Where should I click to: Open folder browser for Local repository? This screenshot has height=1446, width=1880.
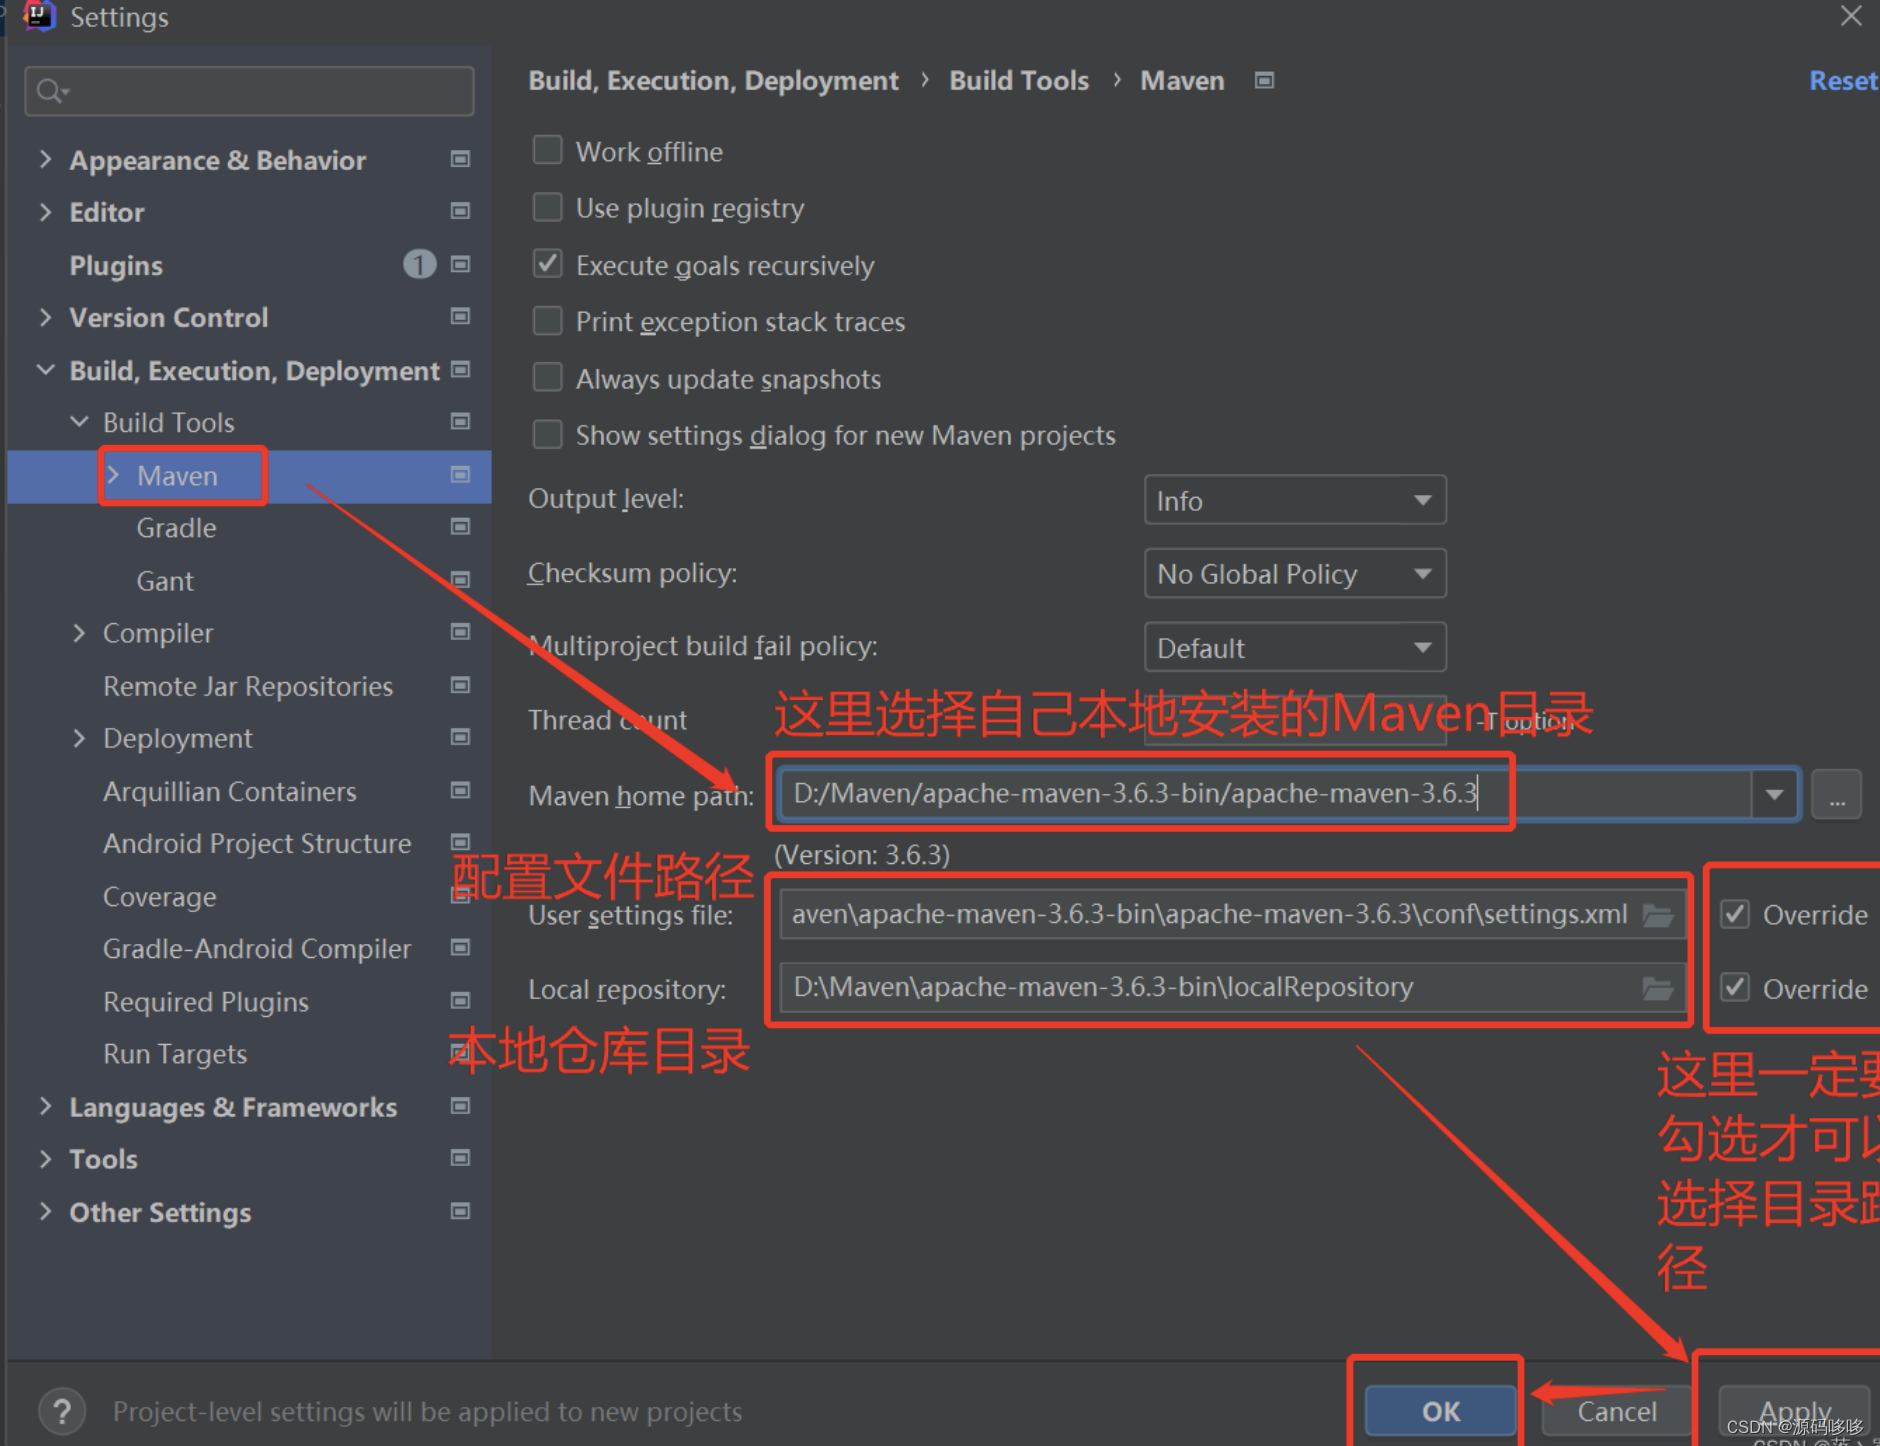1657,989
